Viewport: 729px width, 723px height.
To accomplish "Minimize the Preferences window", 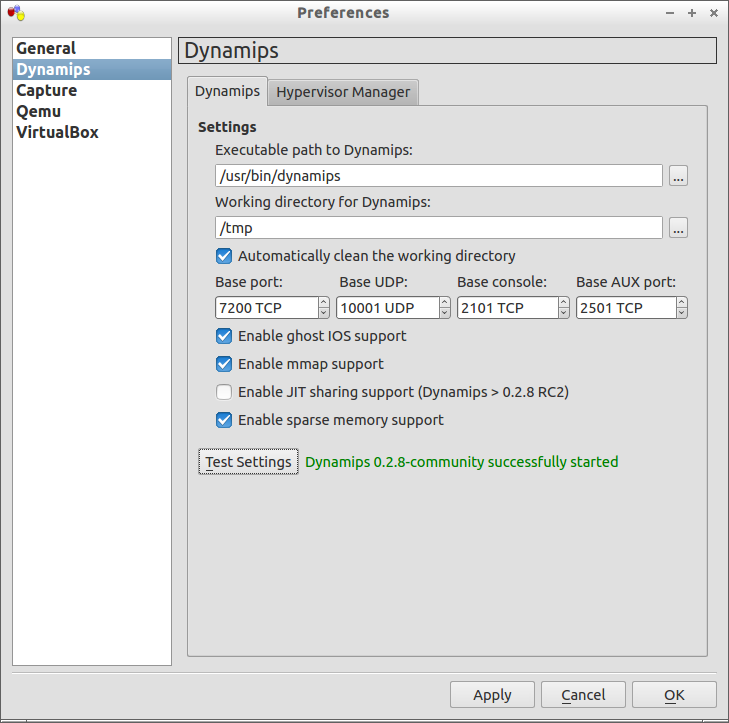I will click(670, 13).
